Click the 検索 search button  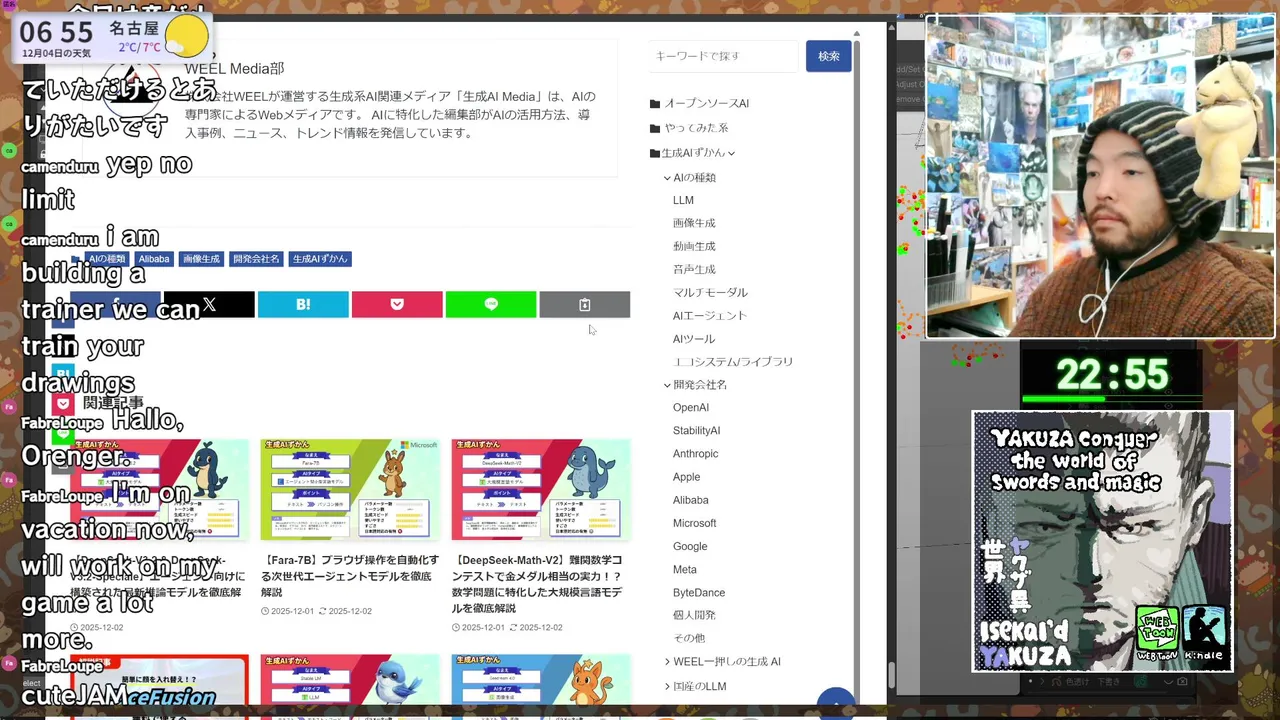[x=829, y=56]
